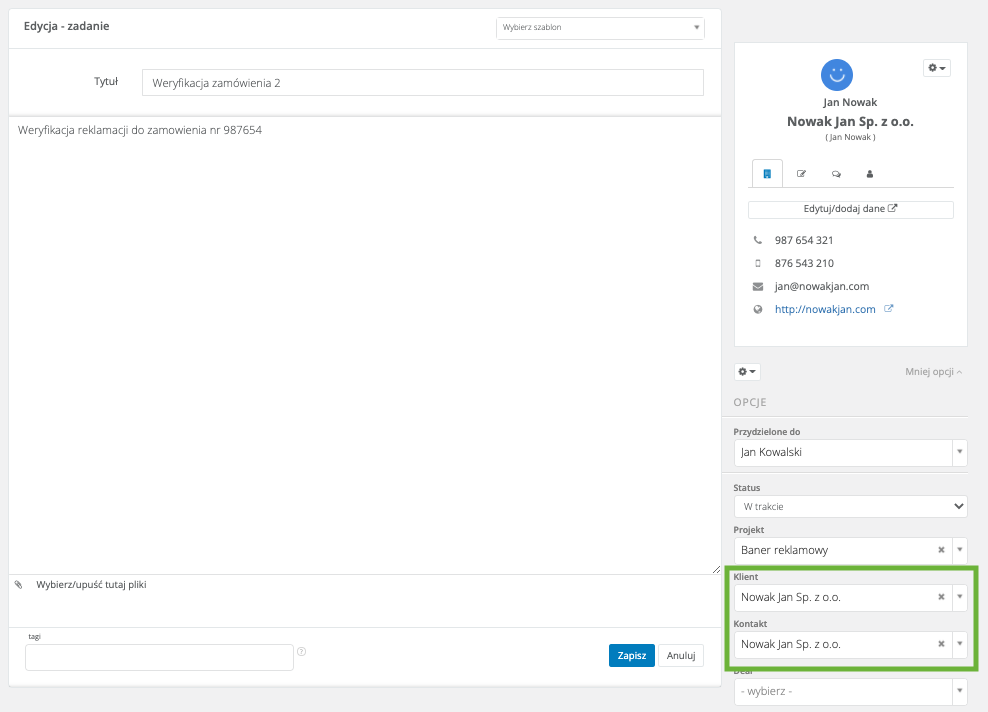988x712 pixels.
Task: Open the gear menu in the contact card
Action: point(936,68)
